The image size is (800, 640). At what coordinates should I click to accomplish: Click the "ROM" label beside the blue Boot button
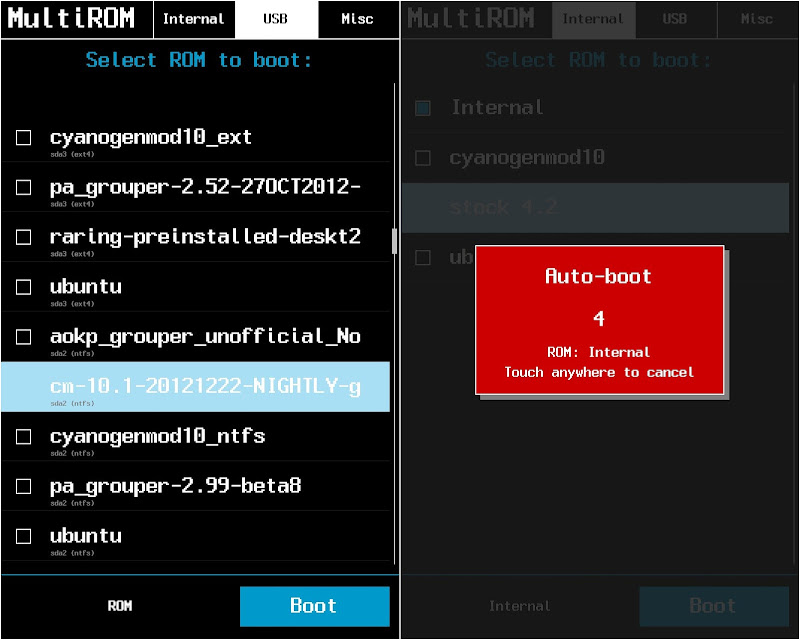(x=120, y=606)
